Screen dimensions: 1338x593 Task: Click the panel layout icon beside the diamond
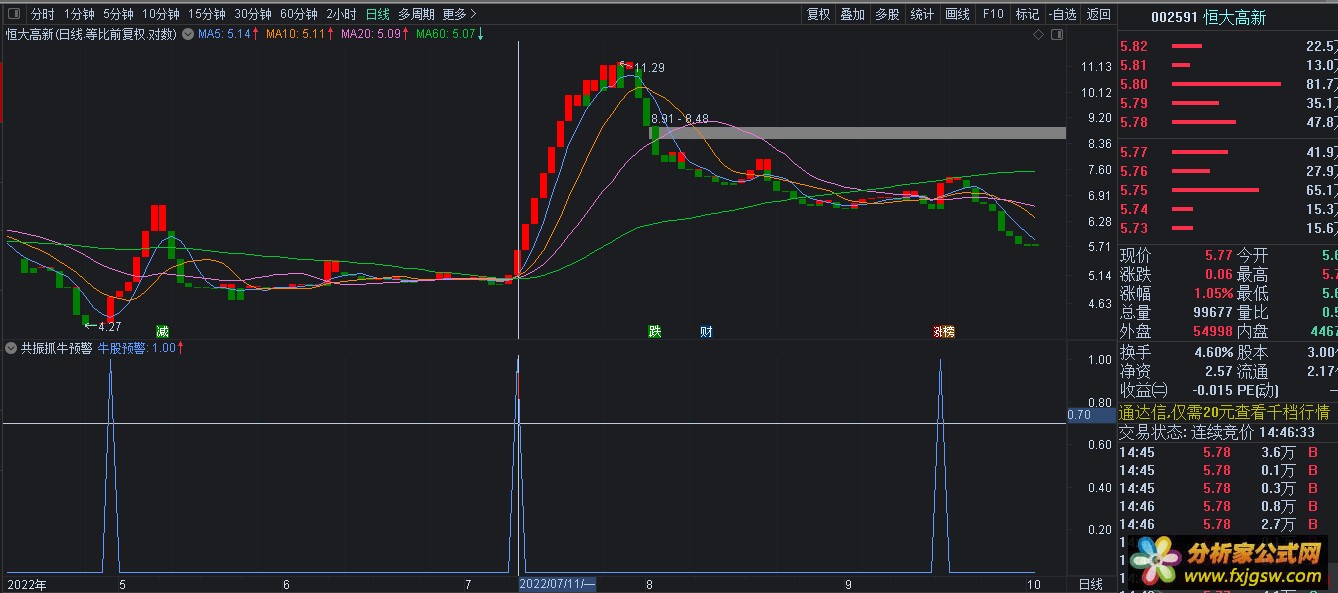tap(1056, 35)
